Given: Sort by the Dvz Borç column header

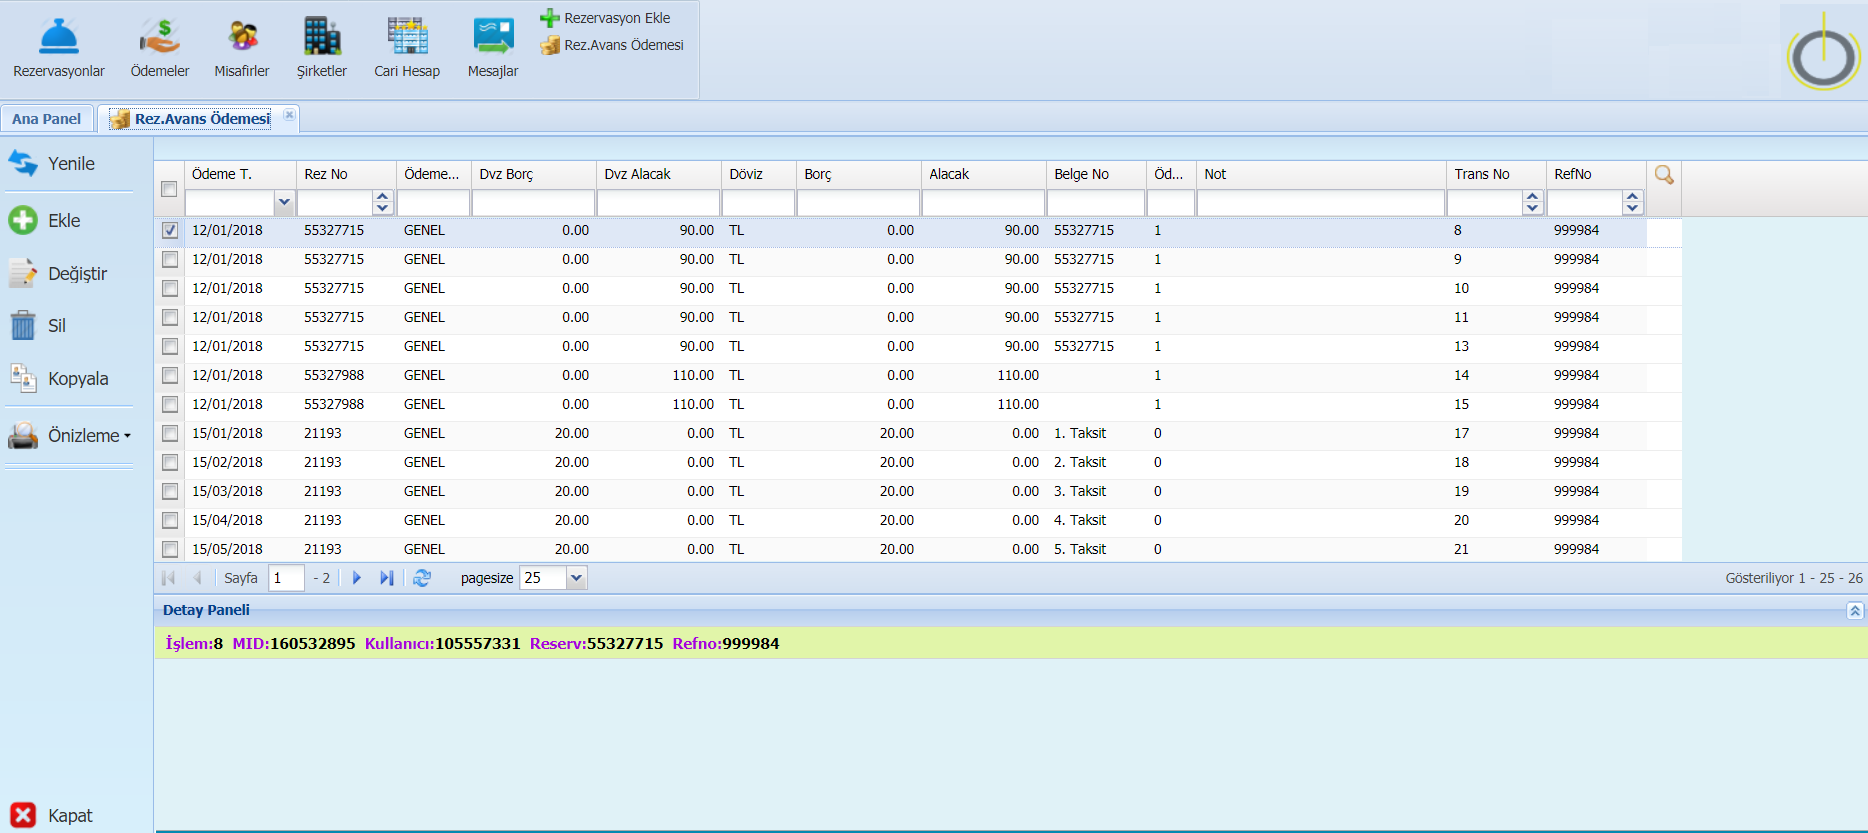Looking at the screenshot, I should [x=534, y=174].
